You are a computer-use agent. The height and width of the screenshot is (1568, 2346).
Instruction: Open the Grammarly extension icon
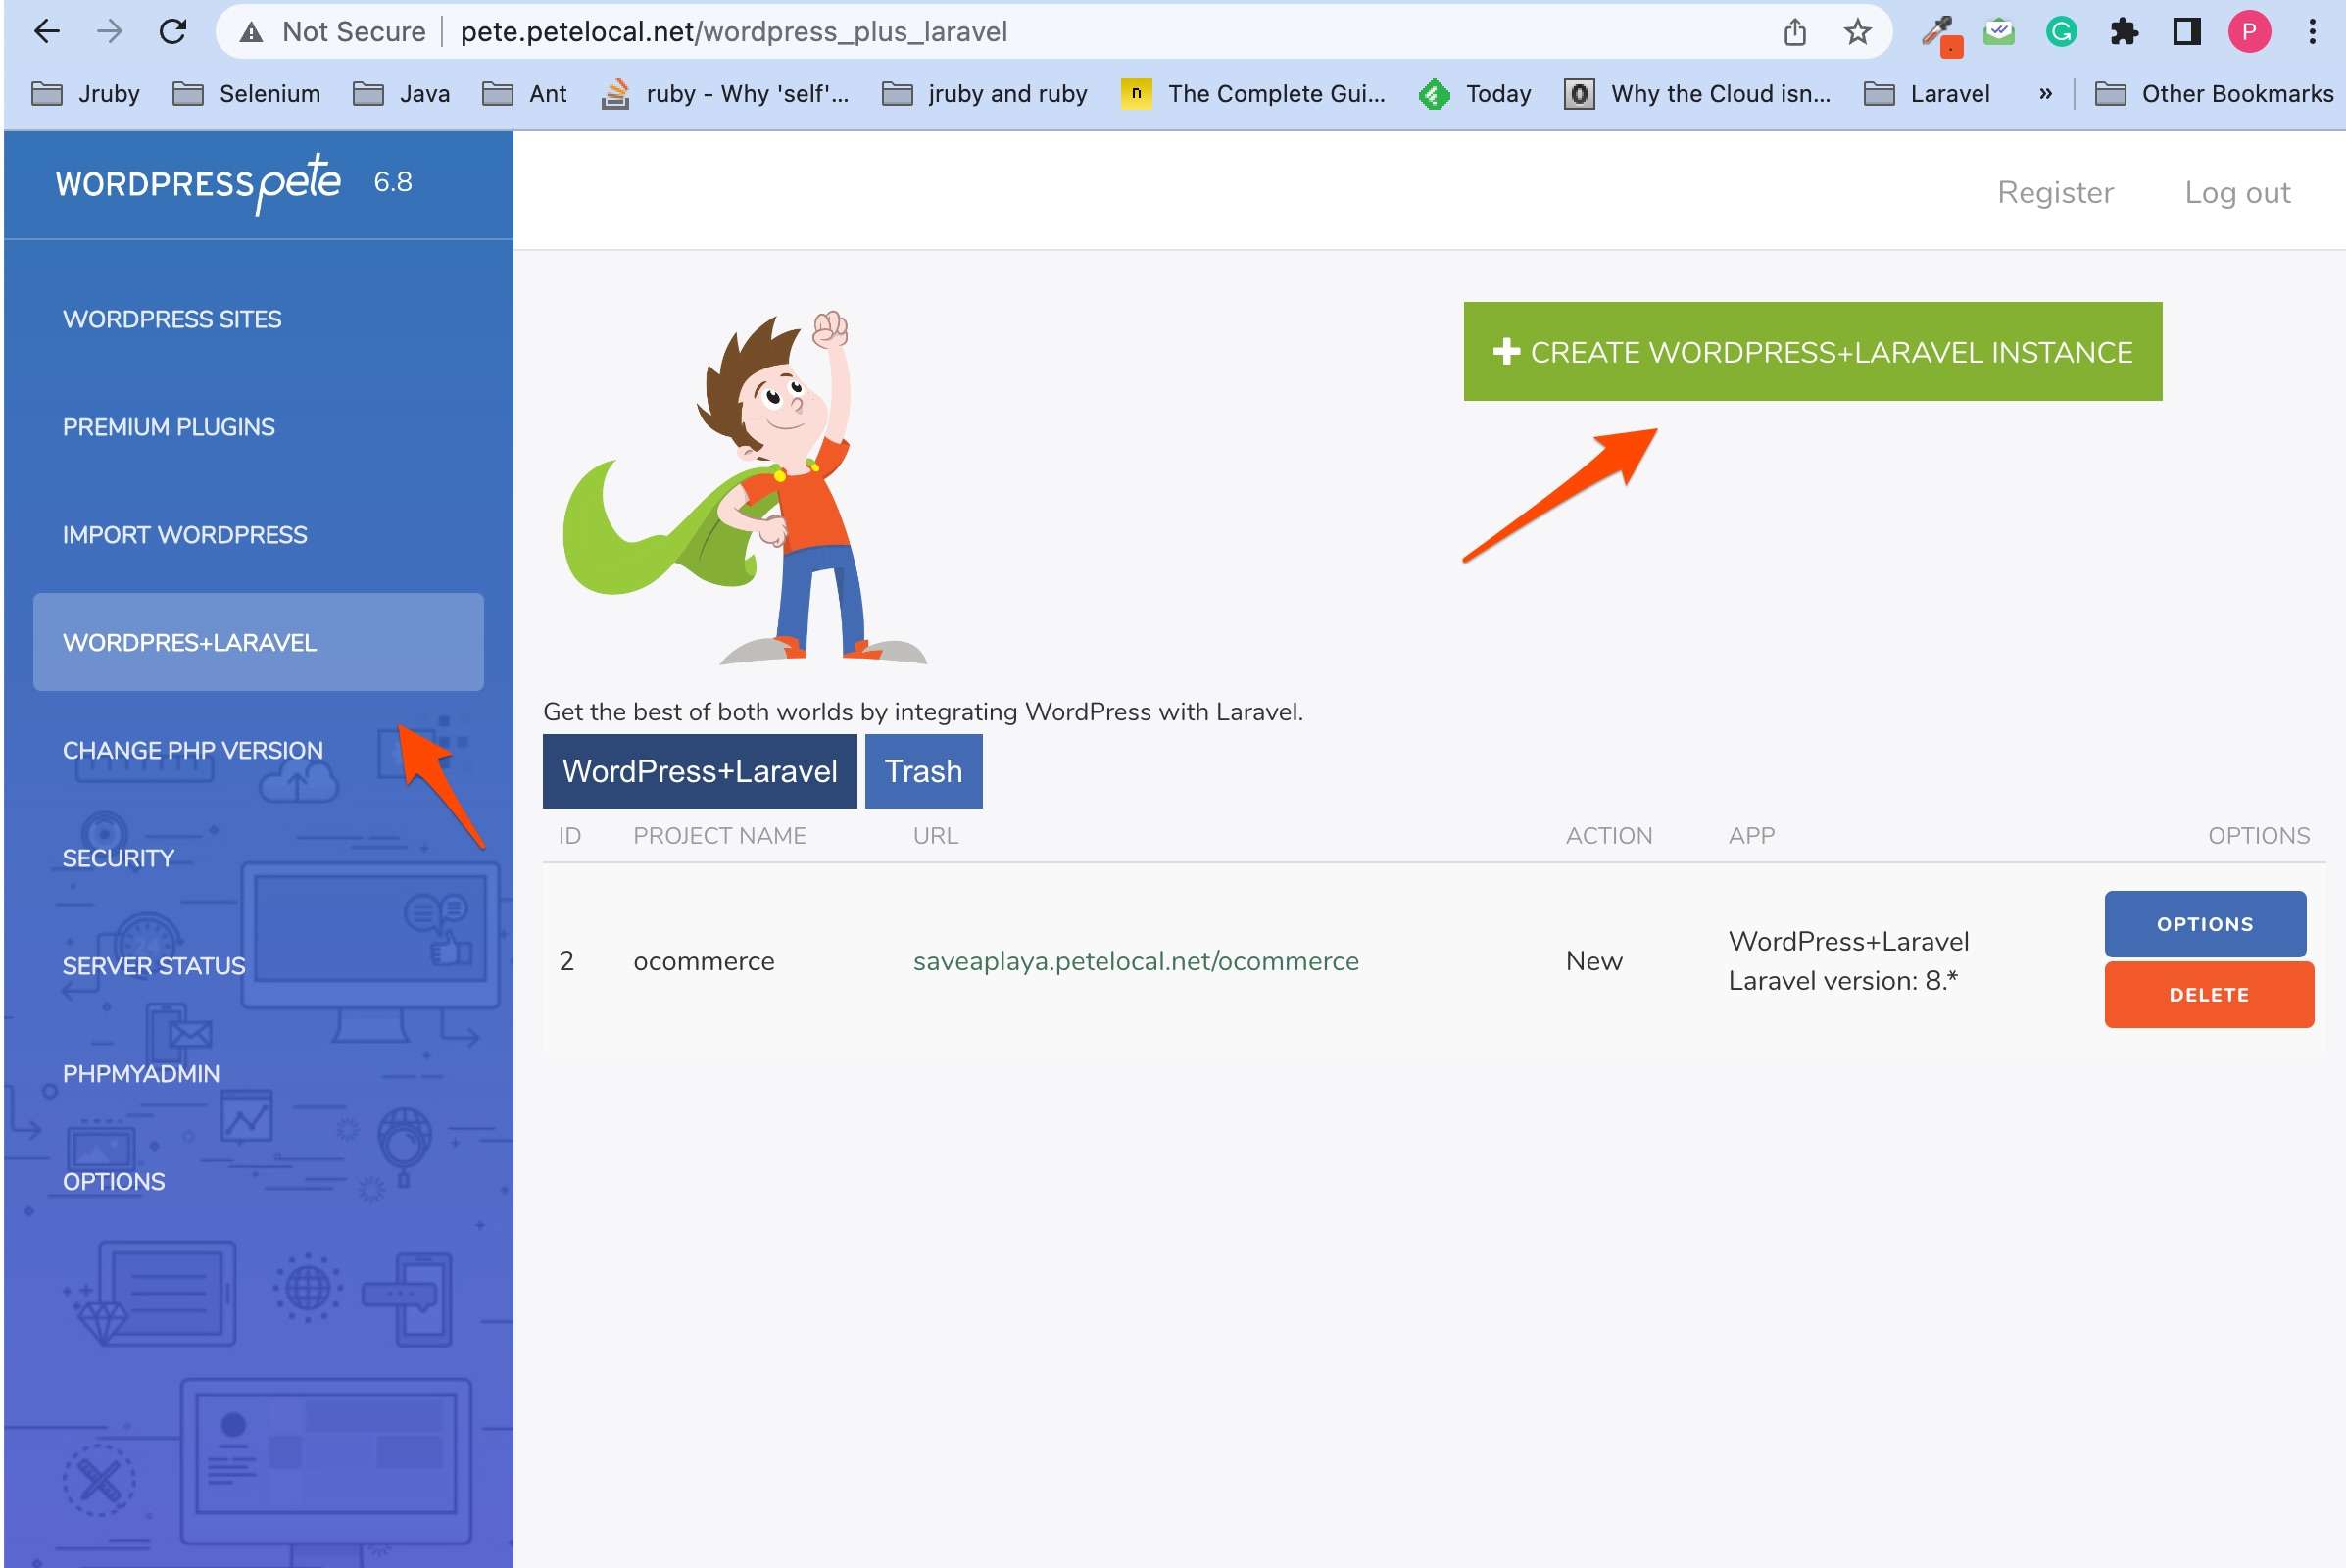[x=2061, y=32]
